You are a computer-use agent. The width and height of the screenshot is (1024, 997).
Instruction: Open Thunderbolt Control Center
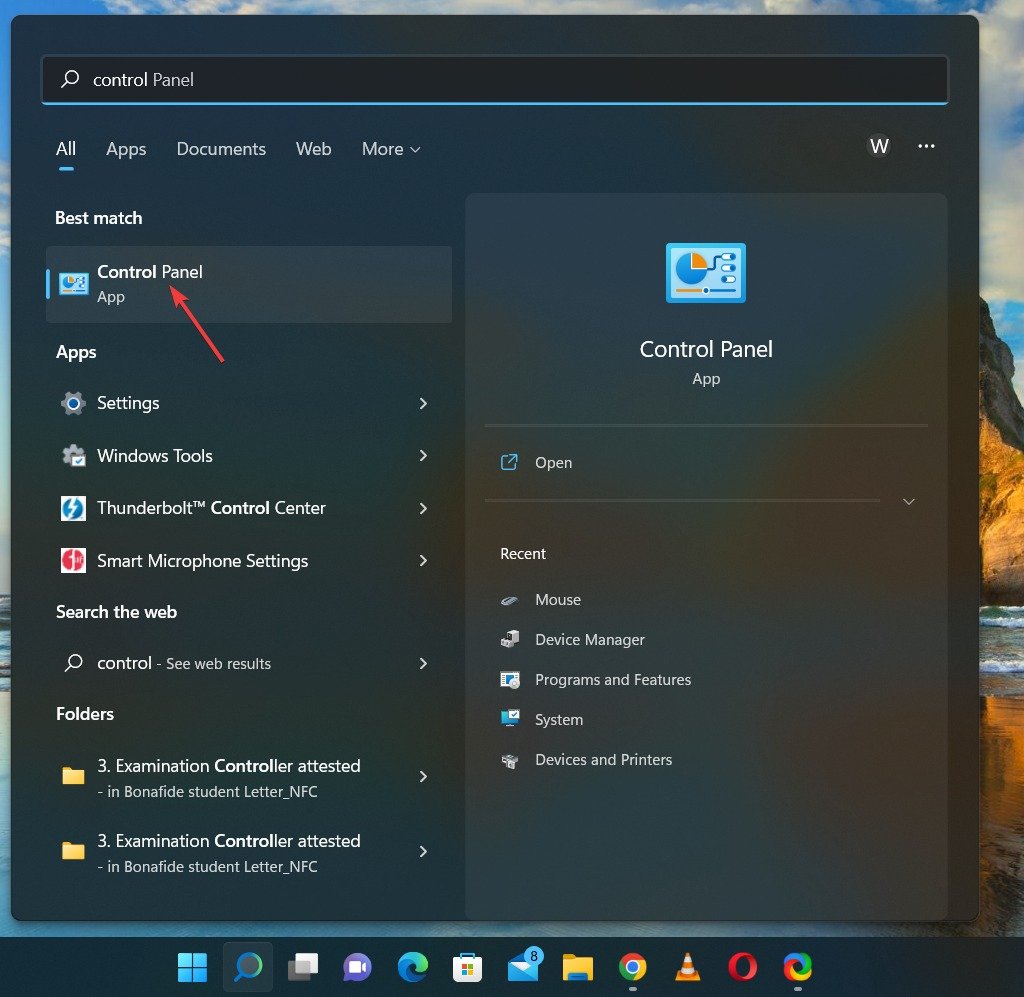pos(211,508)
